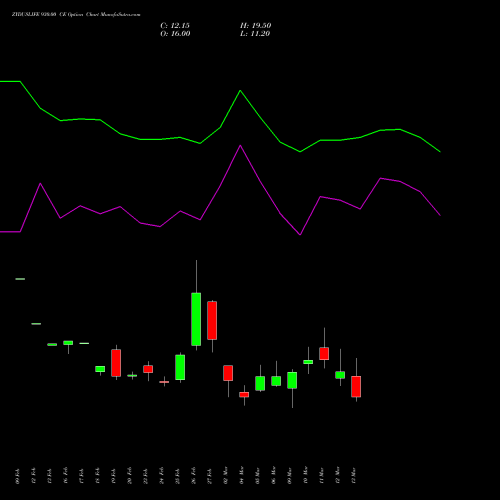Click the high value H: 19.50
Image resolution: width=500 pixels, height=500 pixels.
click(x=256, y=26)
